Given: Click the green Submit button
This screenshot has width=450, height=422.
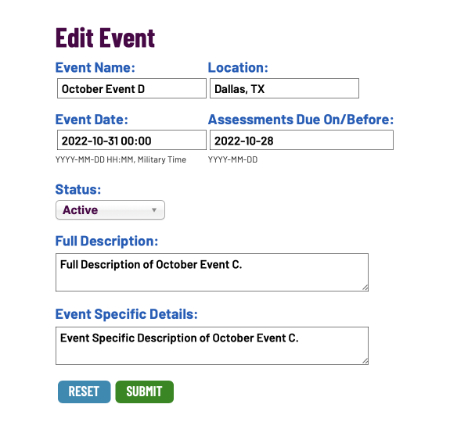Looking at the screenshot, I should click(144, 392).
